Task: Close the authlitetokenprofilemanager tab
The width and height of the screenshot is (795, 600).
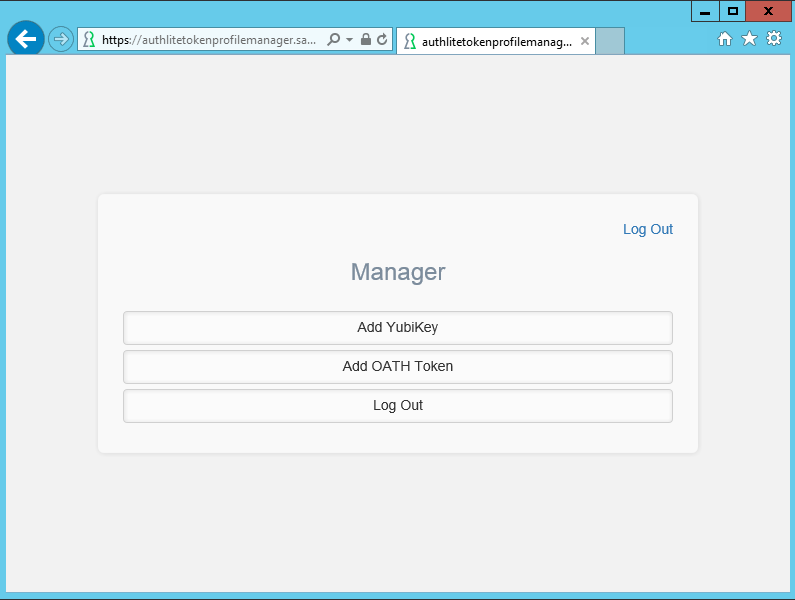Action: click(585, 41)
